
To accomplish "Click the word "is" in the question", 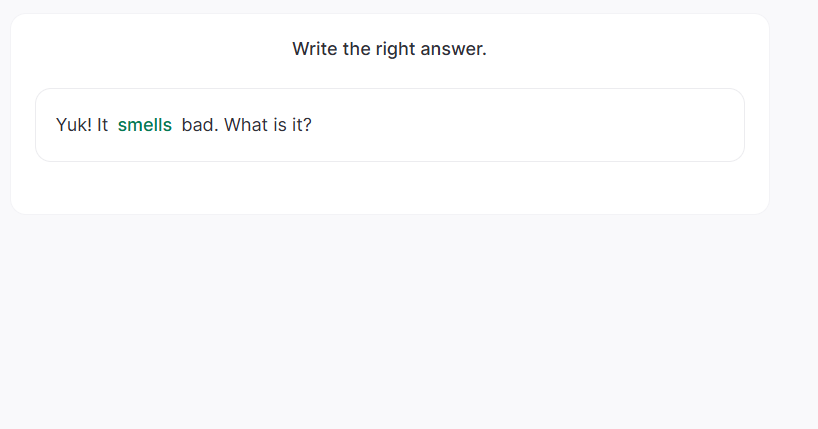I will tap(280, 125).
